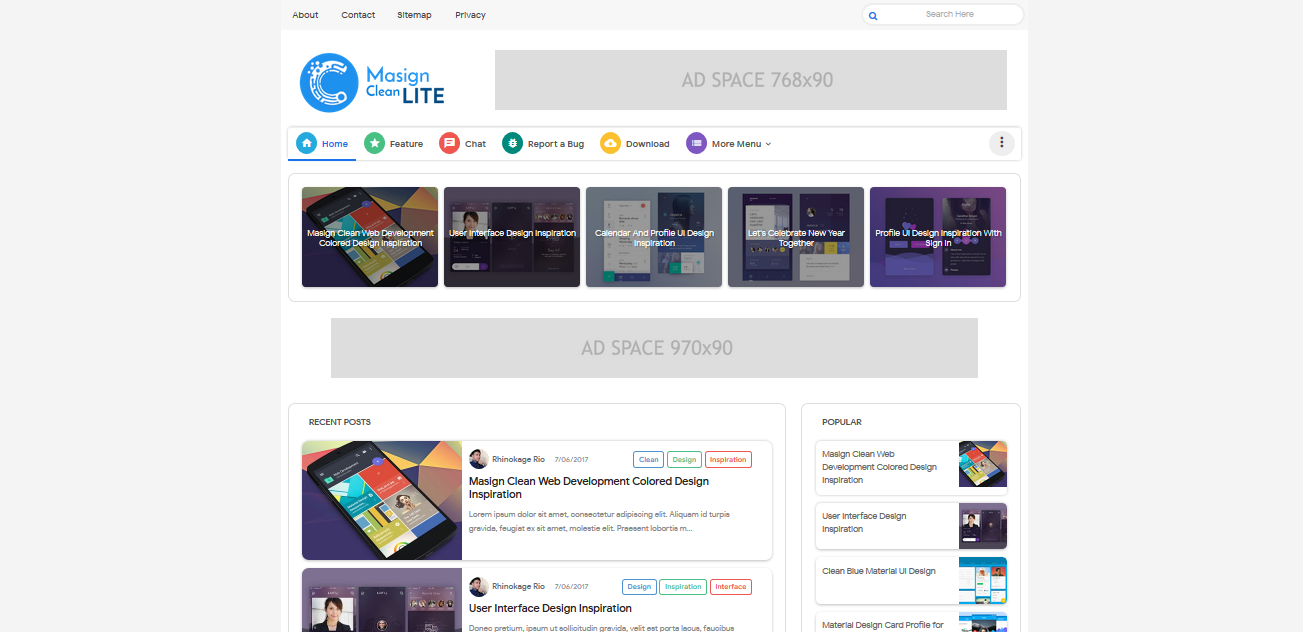Click the Masign Clean Lite logo

tap(372, 82)
